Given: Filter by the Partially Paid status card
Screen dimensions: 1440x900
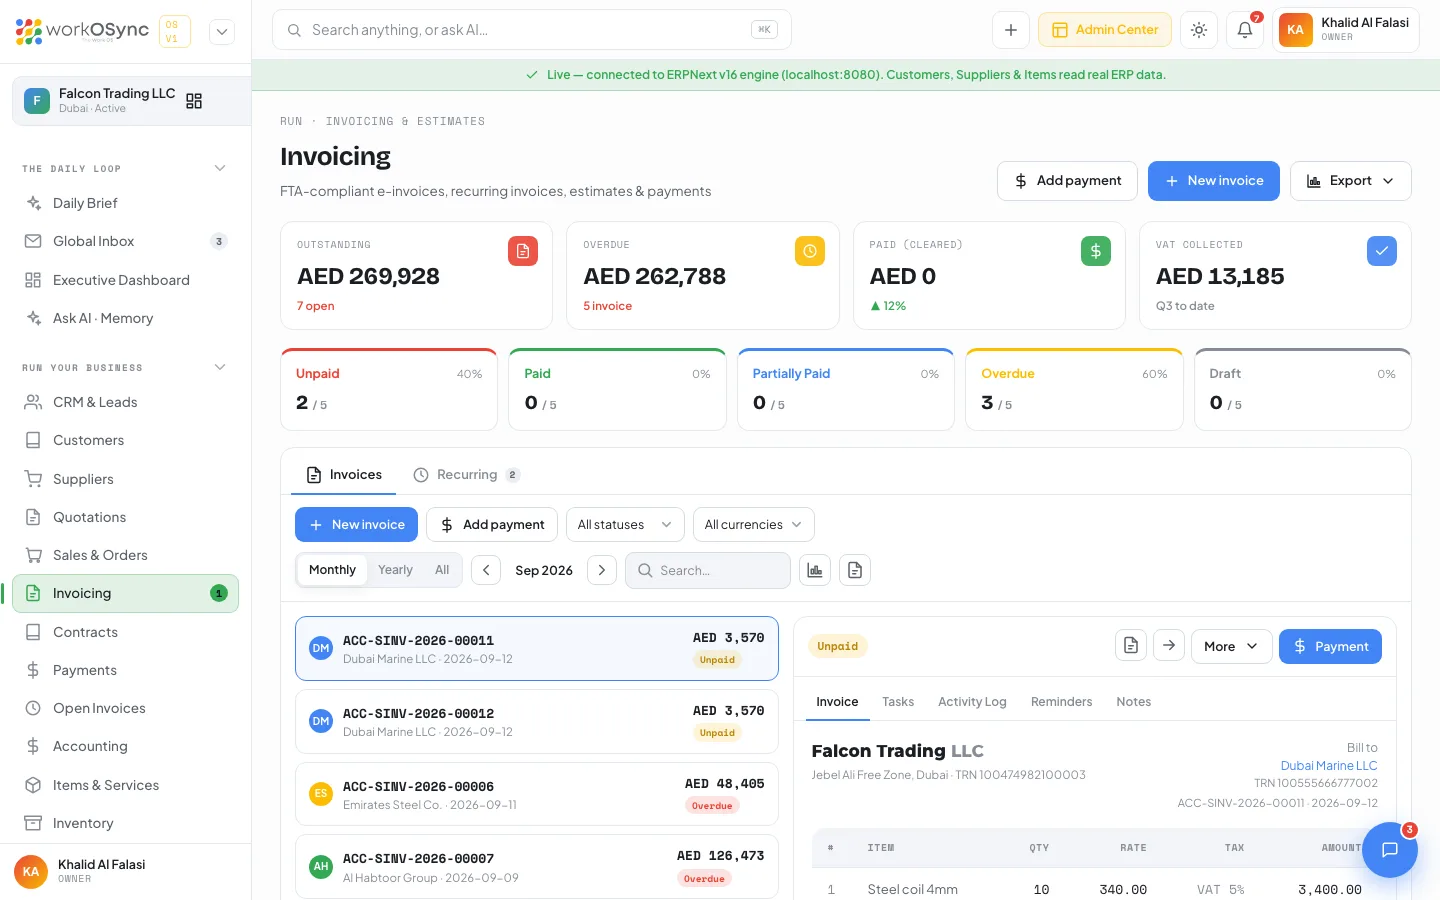Looking at the screenshot, I should [x=846, y=389].
